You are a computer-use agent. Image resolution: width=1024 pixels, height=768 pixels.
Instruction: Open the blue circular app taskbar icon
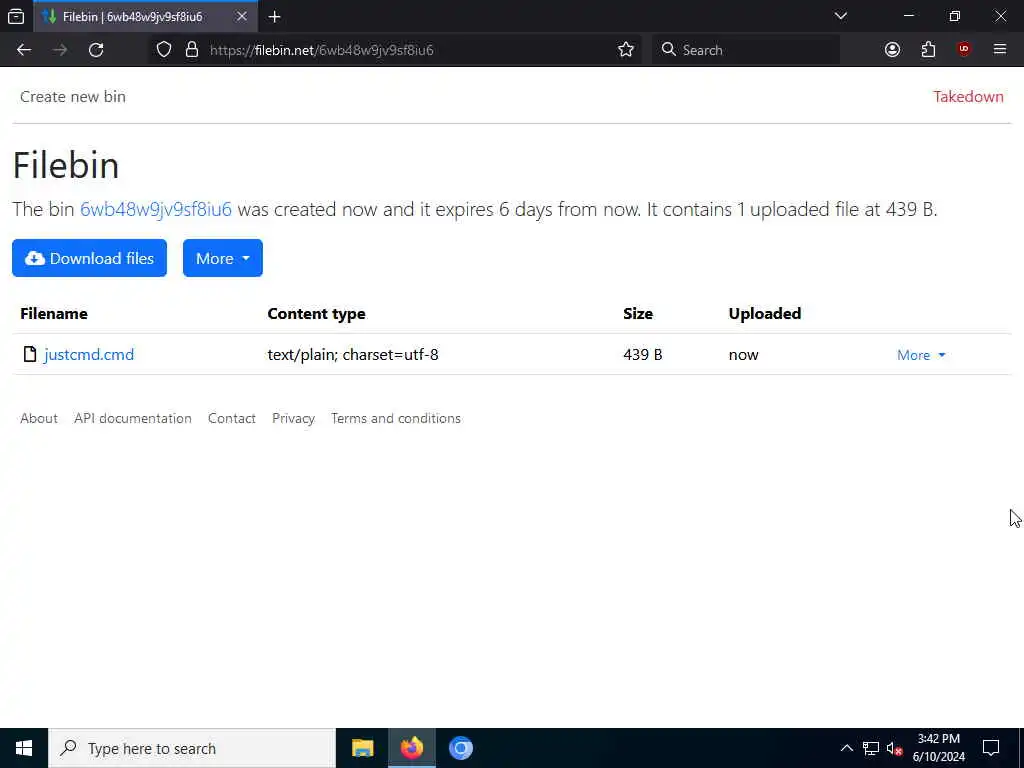pos(460,748)
